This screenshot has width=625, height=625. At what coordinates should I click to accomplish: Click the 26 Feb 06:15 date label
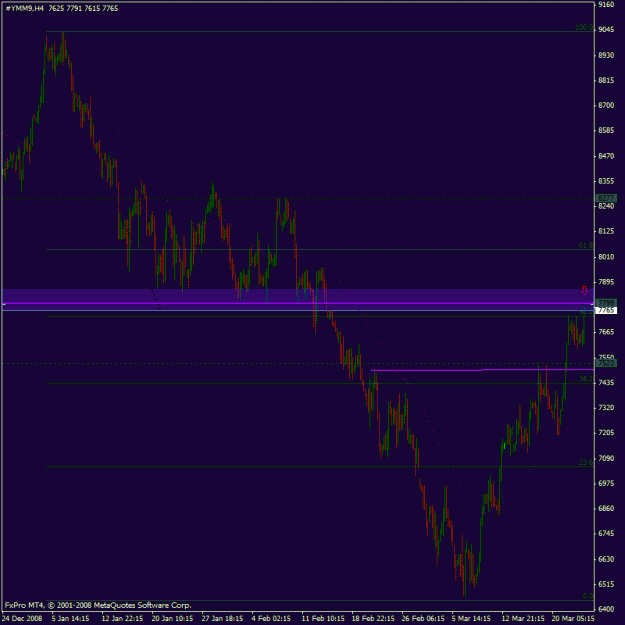pos(423,619)
